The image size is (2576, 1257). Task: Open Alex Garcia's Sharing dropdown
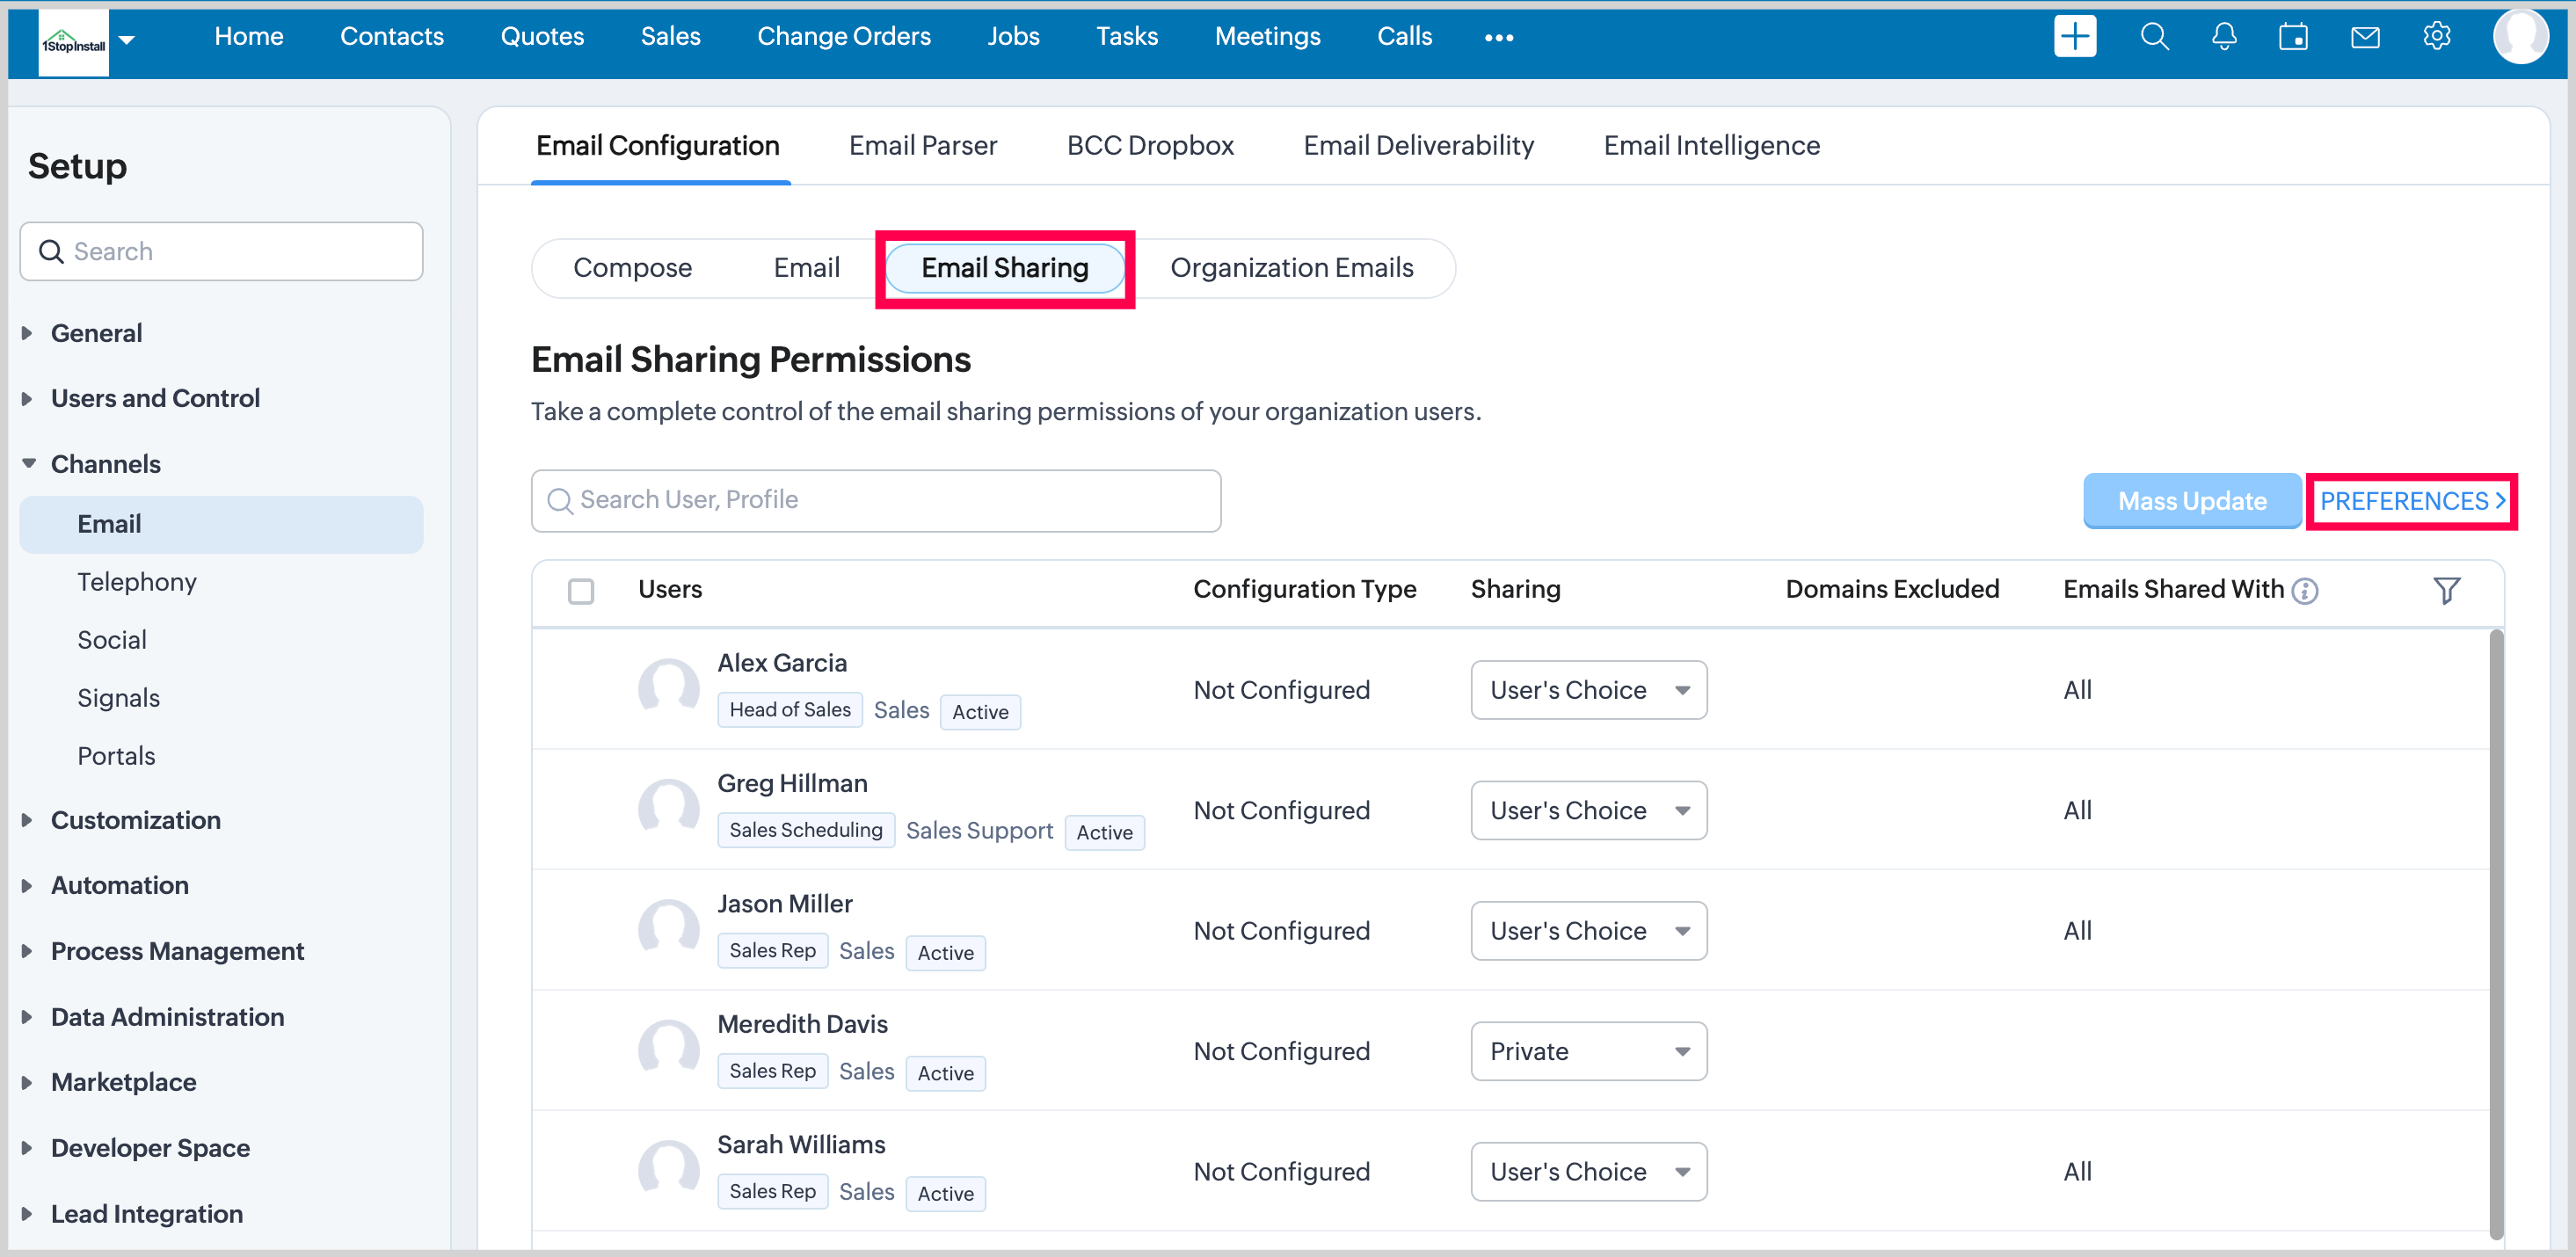pos(1588,690)
